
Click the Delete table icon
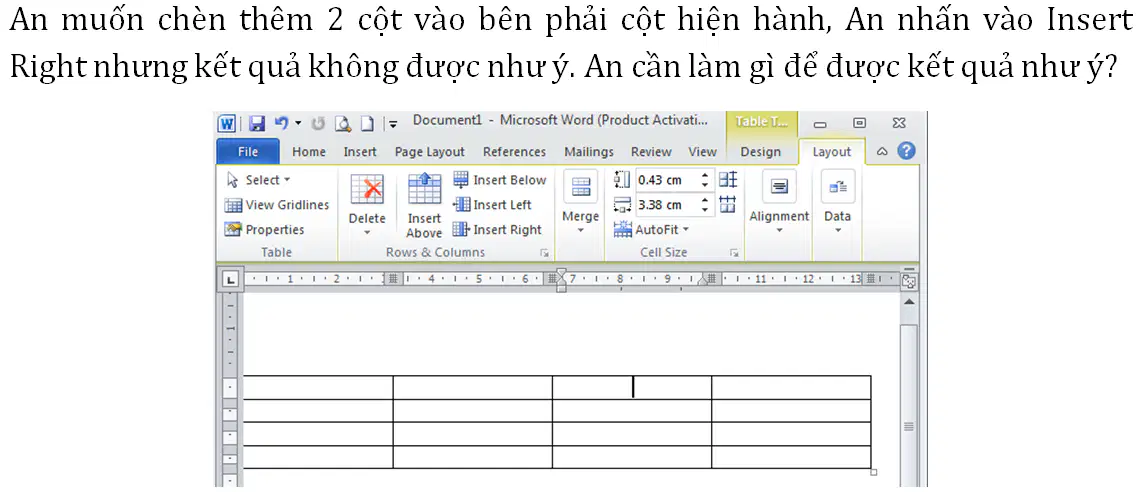click(367, 189)
